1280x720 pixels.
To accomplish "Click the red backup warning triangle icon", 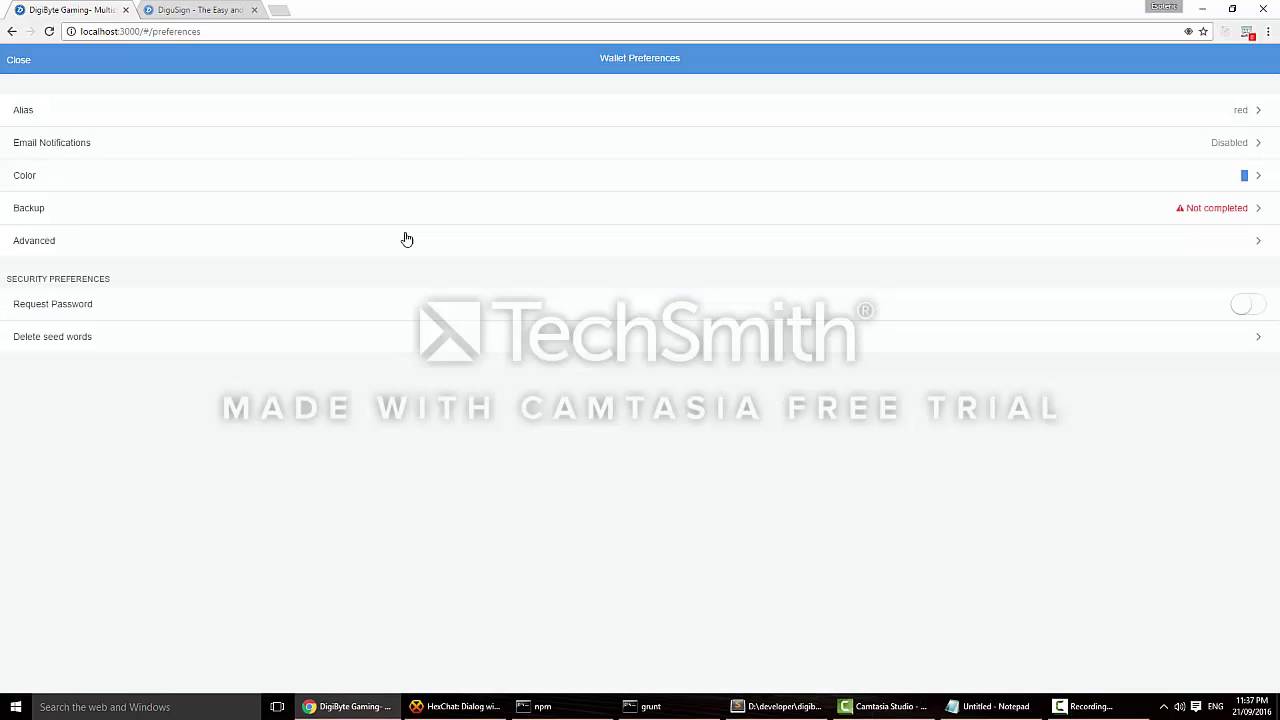I will click(1180, 208).
